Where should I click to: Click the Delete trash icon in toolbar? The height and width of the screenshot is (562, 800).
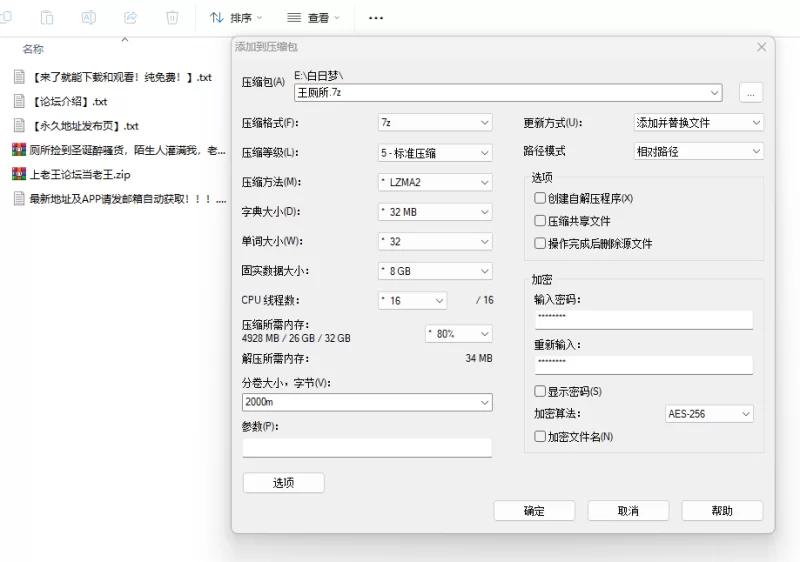(x=172, y=18)
